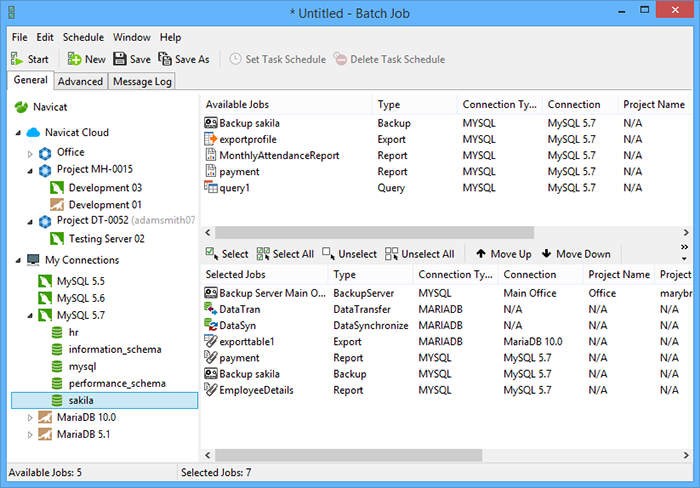Collapse the Project MH-0015 node
This screenshot has width=700, height=488.
[30, 171]
